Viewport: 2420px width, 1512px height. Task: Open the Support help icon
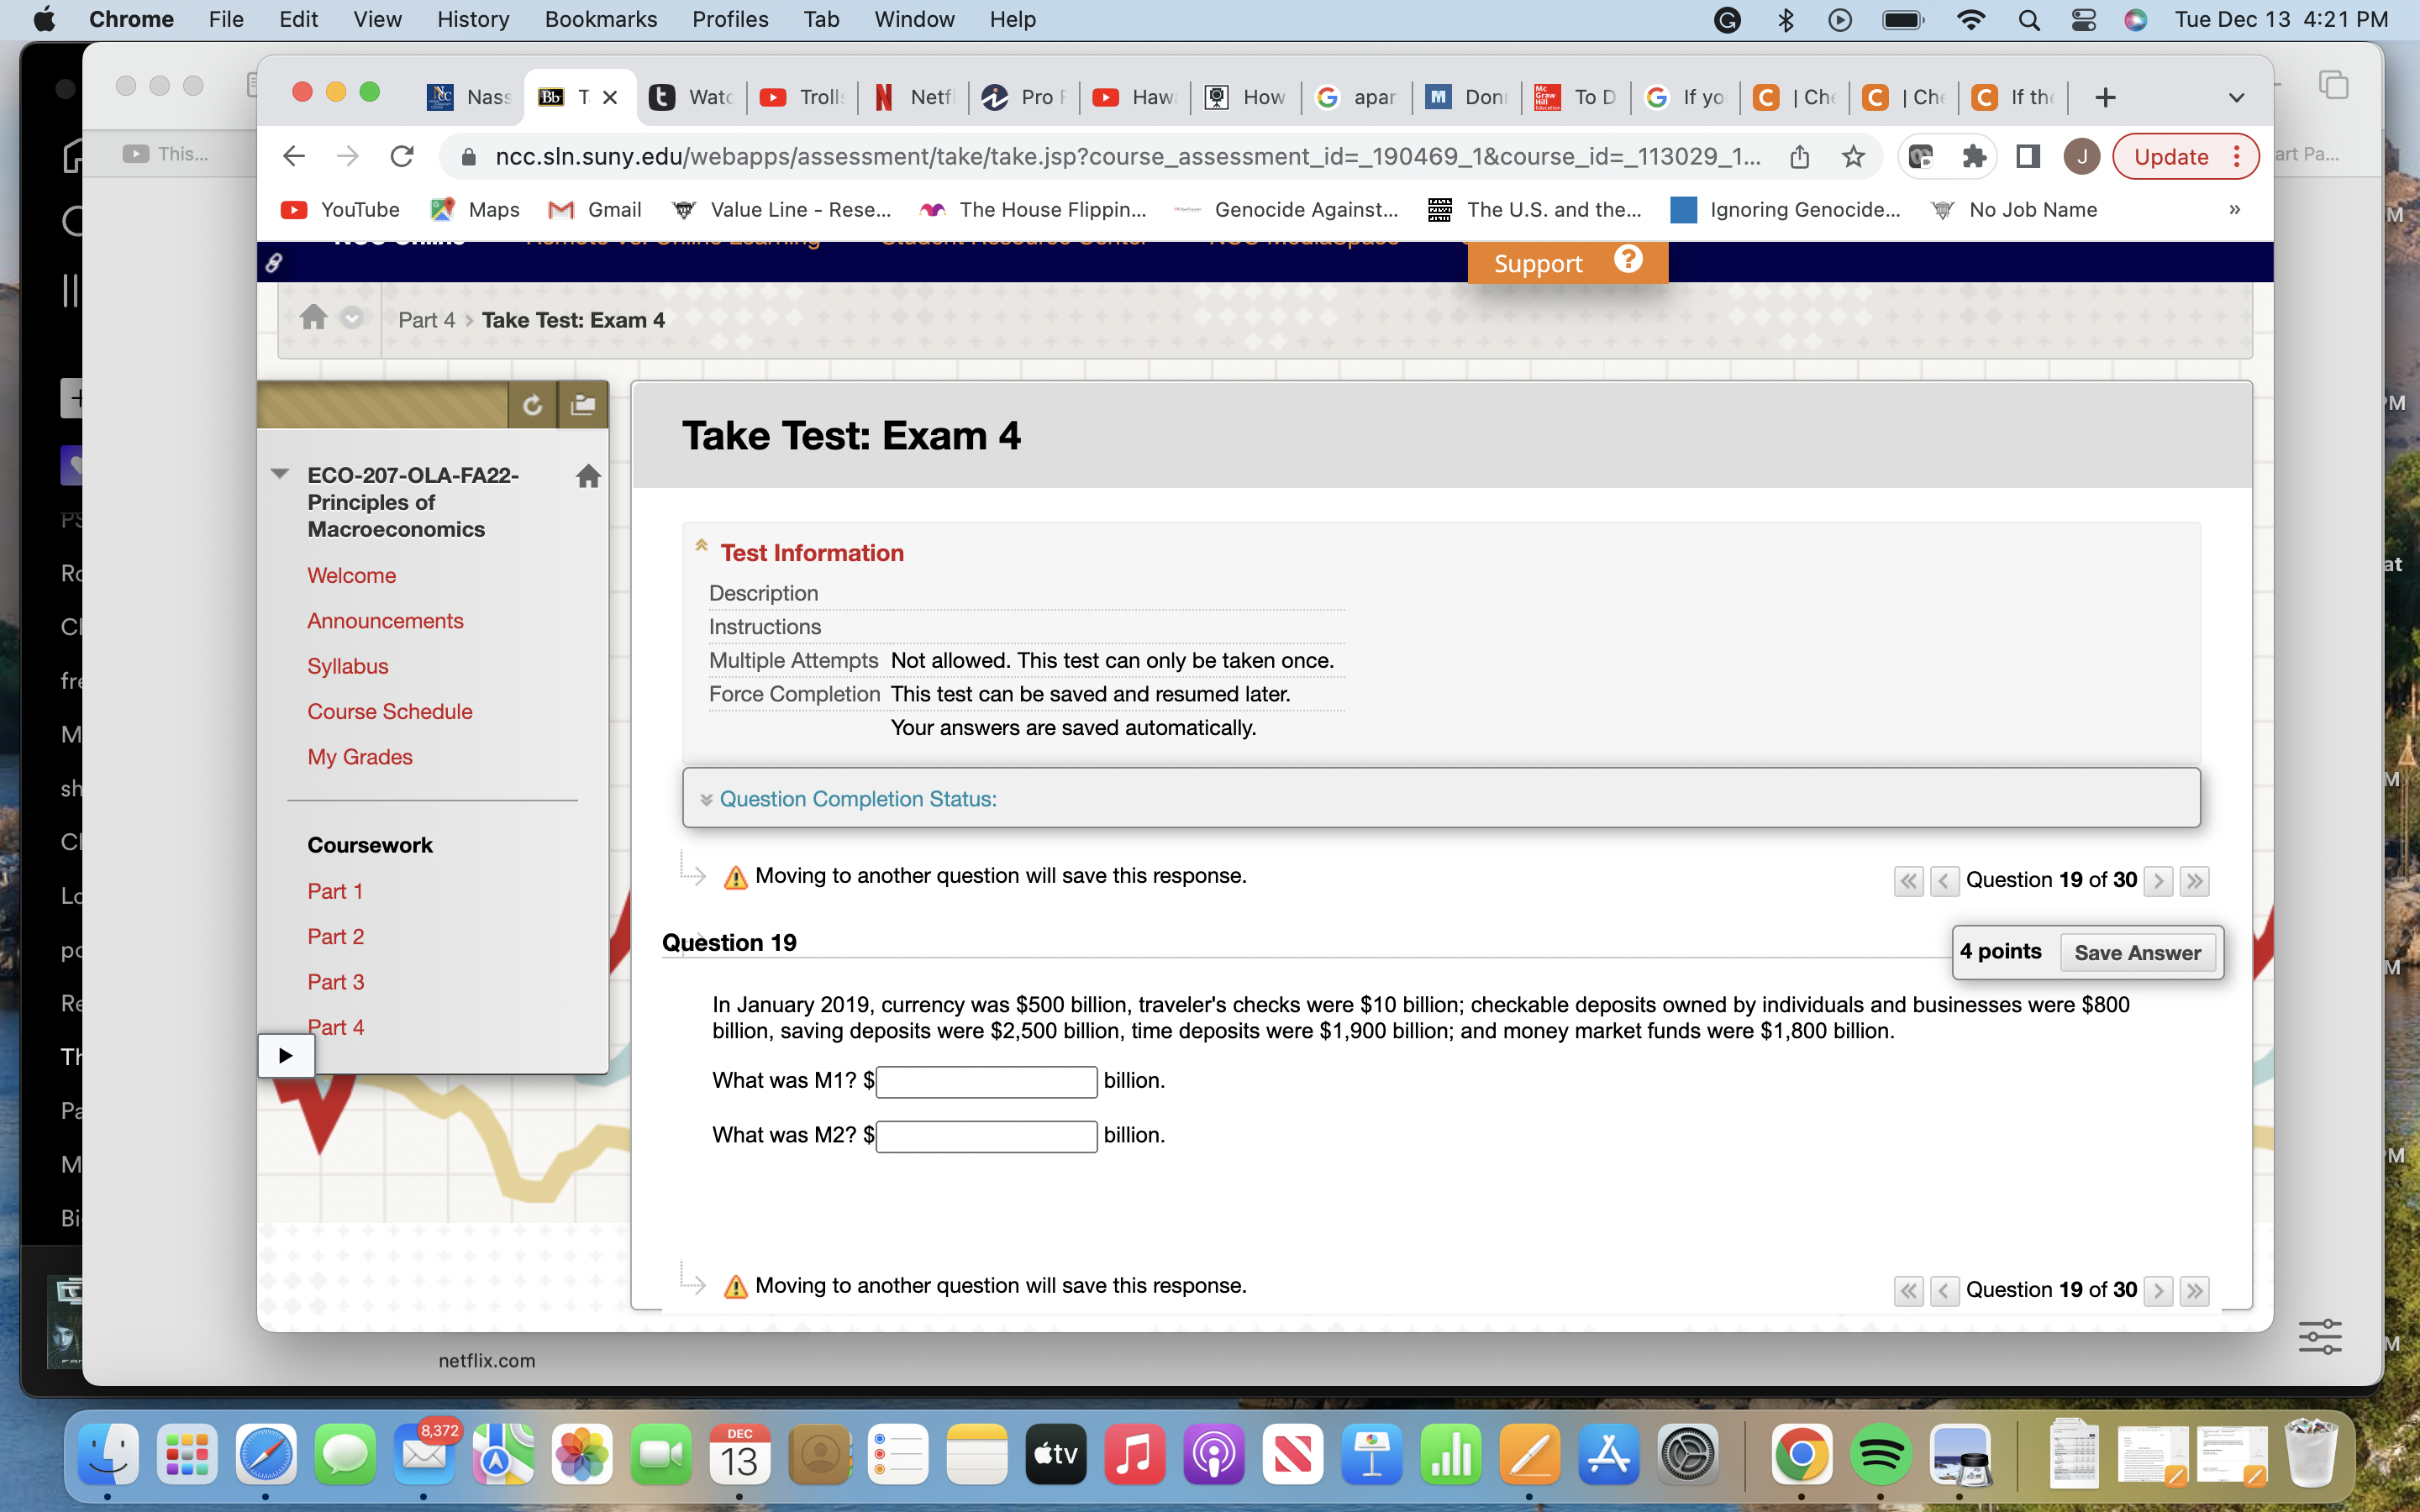[1628, 260]
